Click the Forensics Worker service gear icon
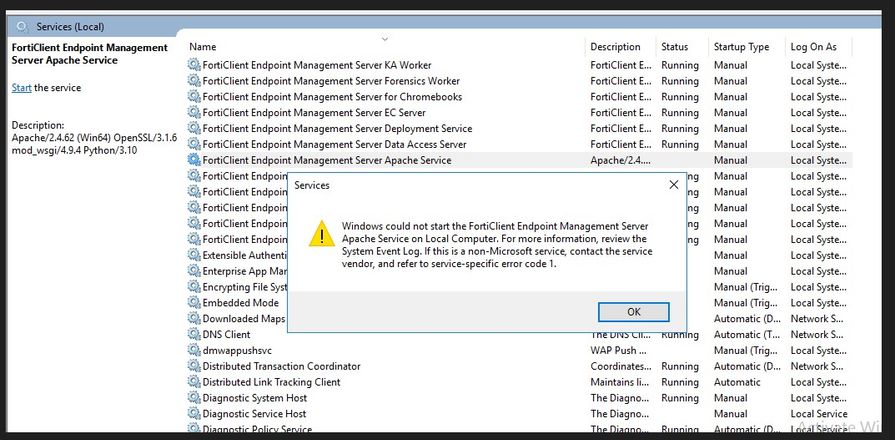This screenshot has width=895, height=440. click(194, 81)
